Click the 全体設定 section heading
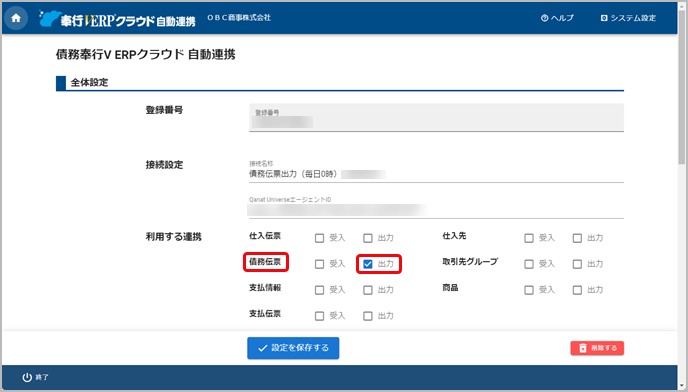The width and height of the screenshot is (688, 392). pos(90,83)
